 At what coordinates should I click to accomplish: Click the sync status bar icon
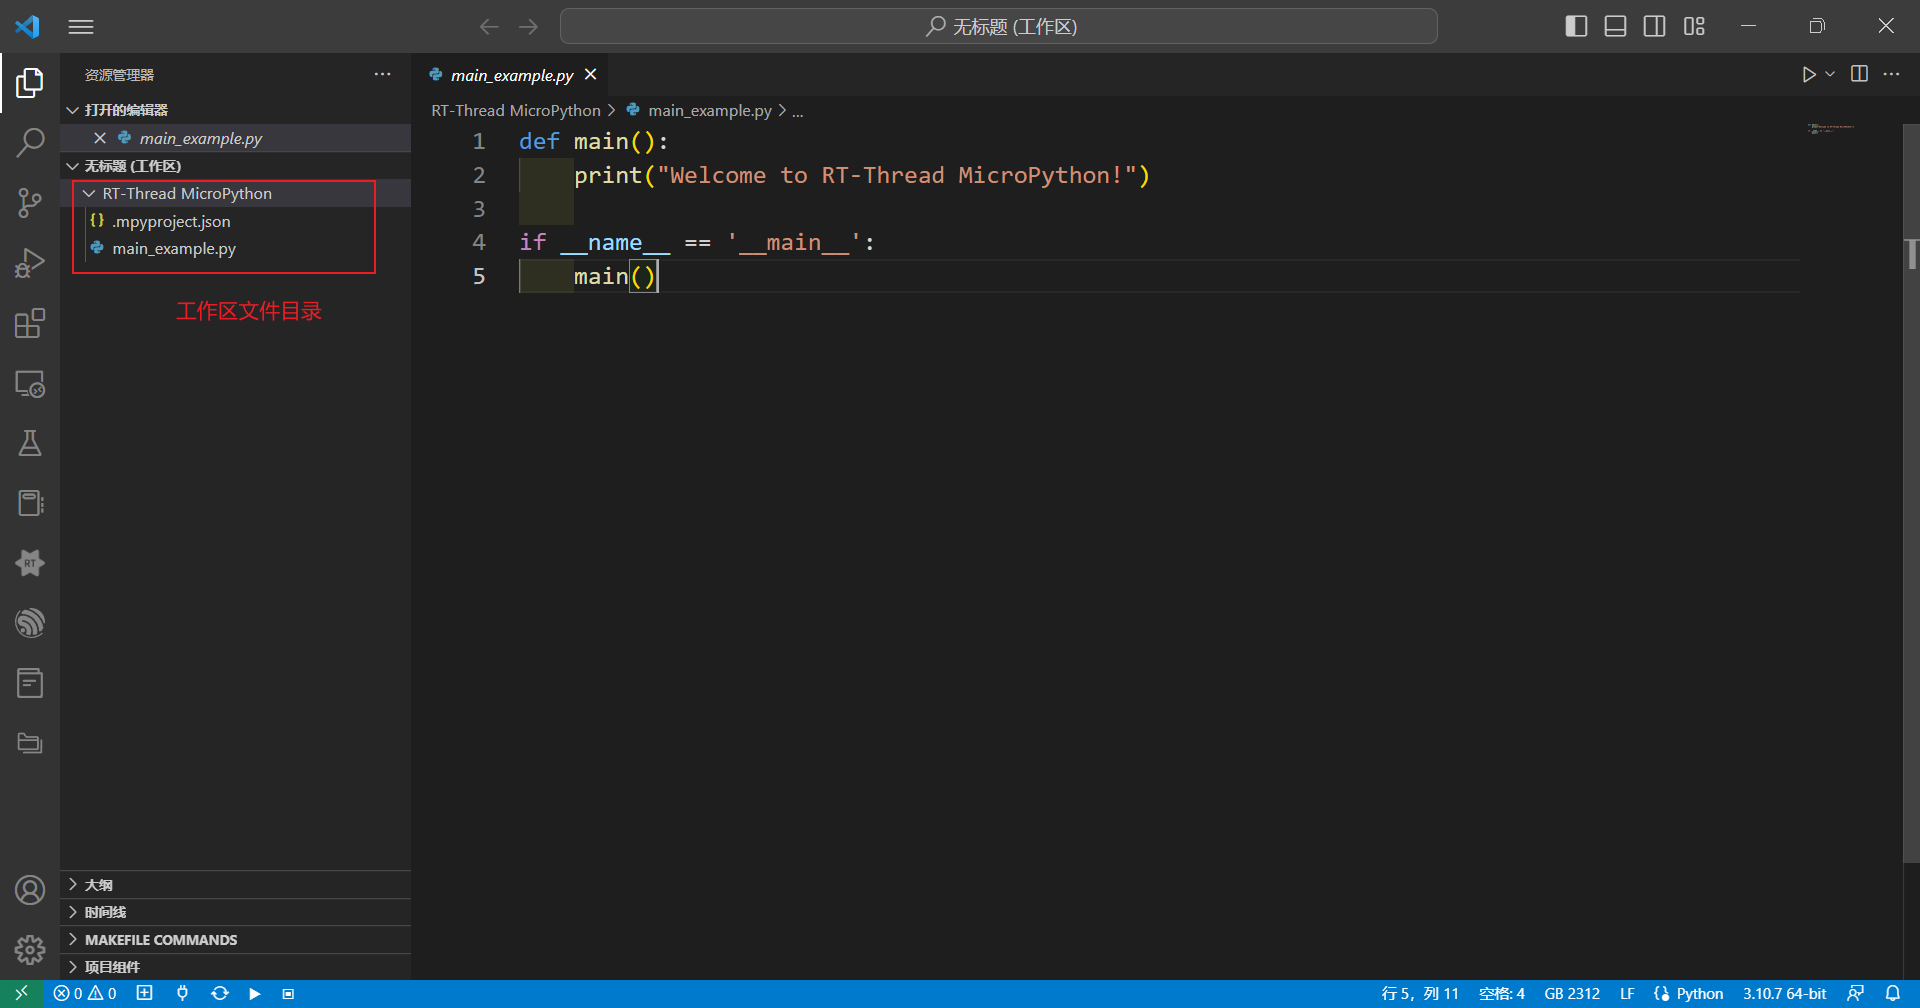[220, 994]
